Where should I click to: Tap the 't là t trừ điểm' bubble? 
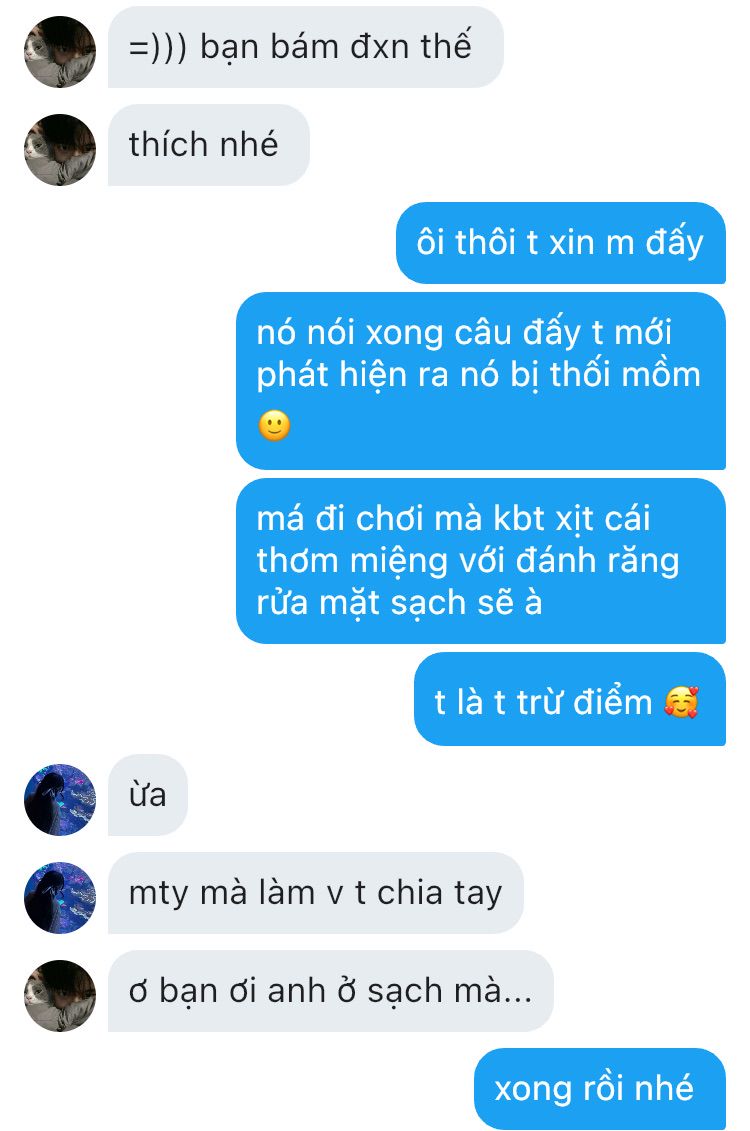(x=570, y=699)
